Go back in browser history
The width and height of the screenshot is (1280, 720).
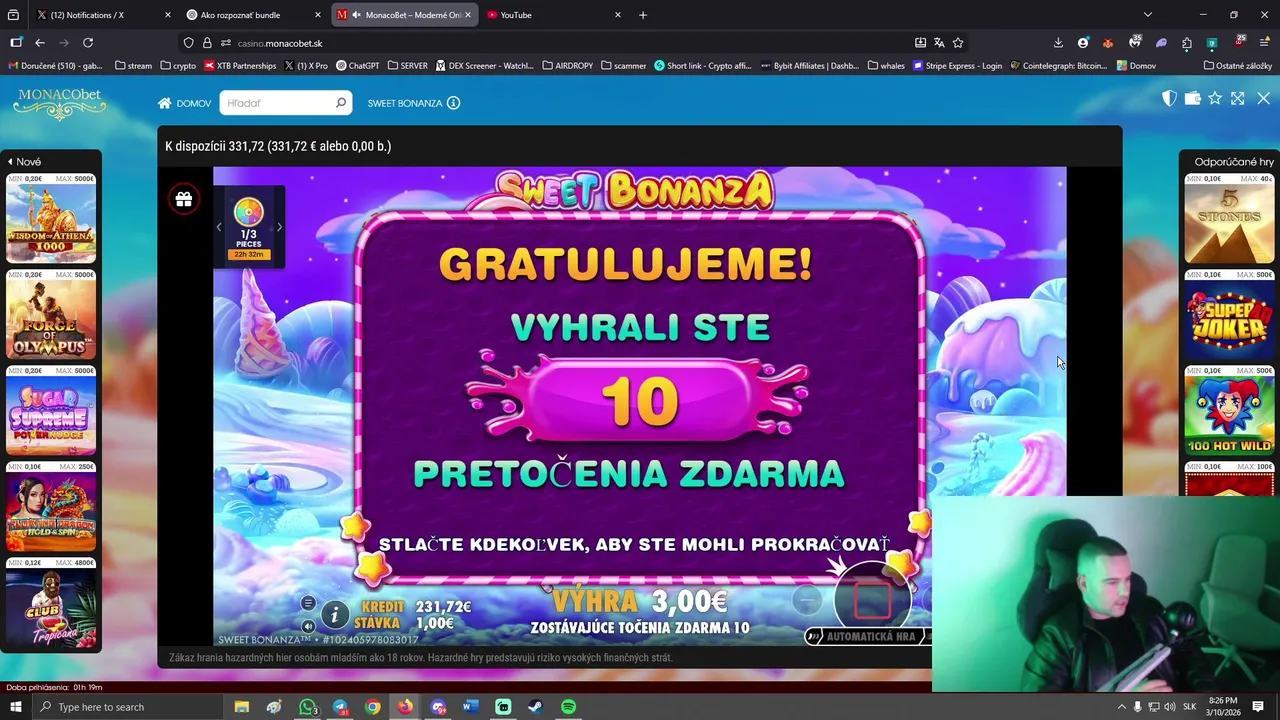pos(40,43)
